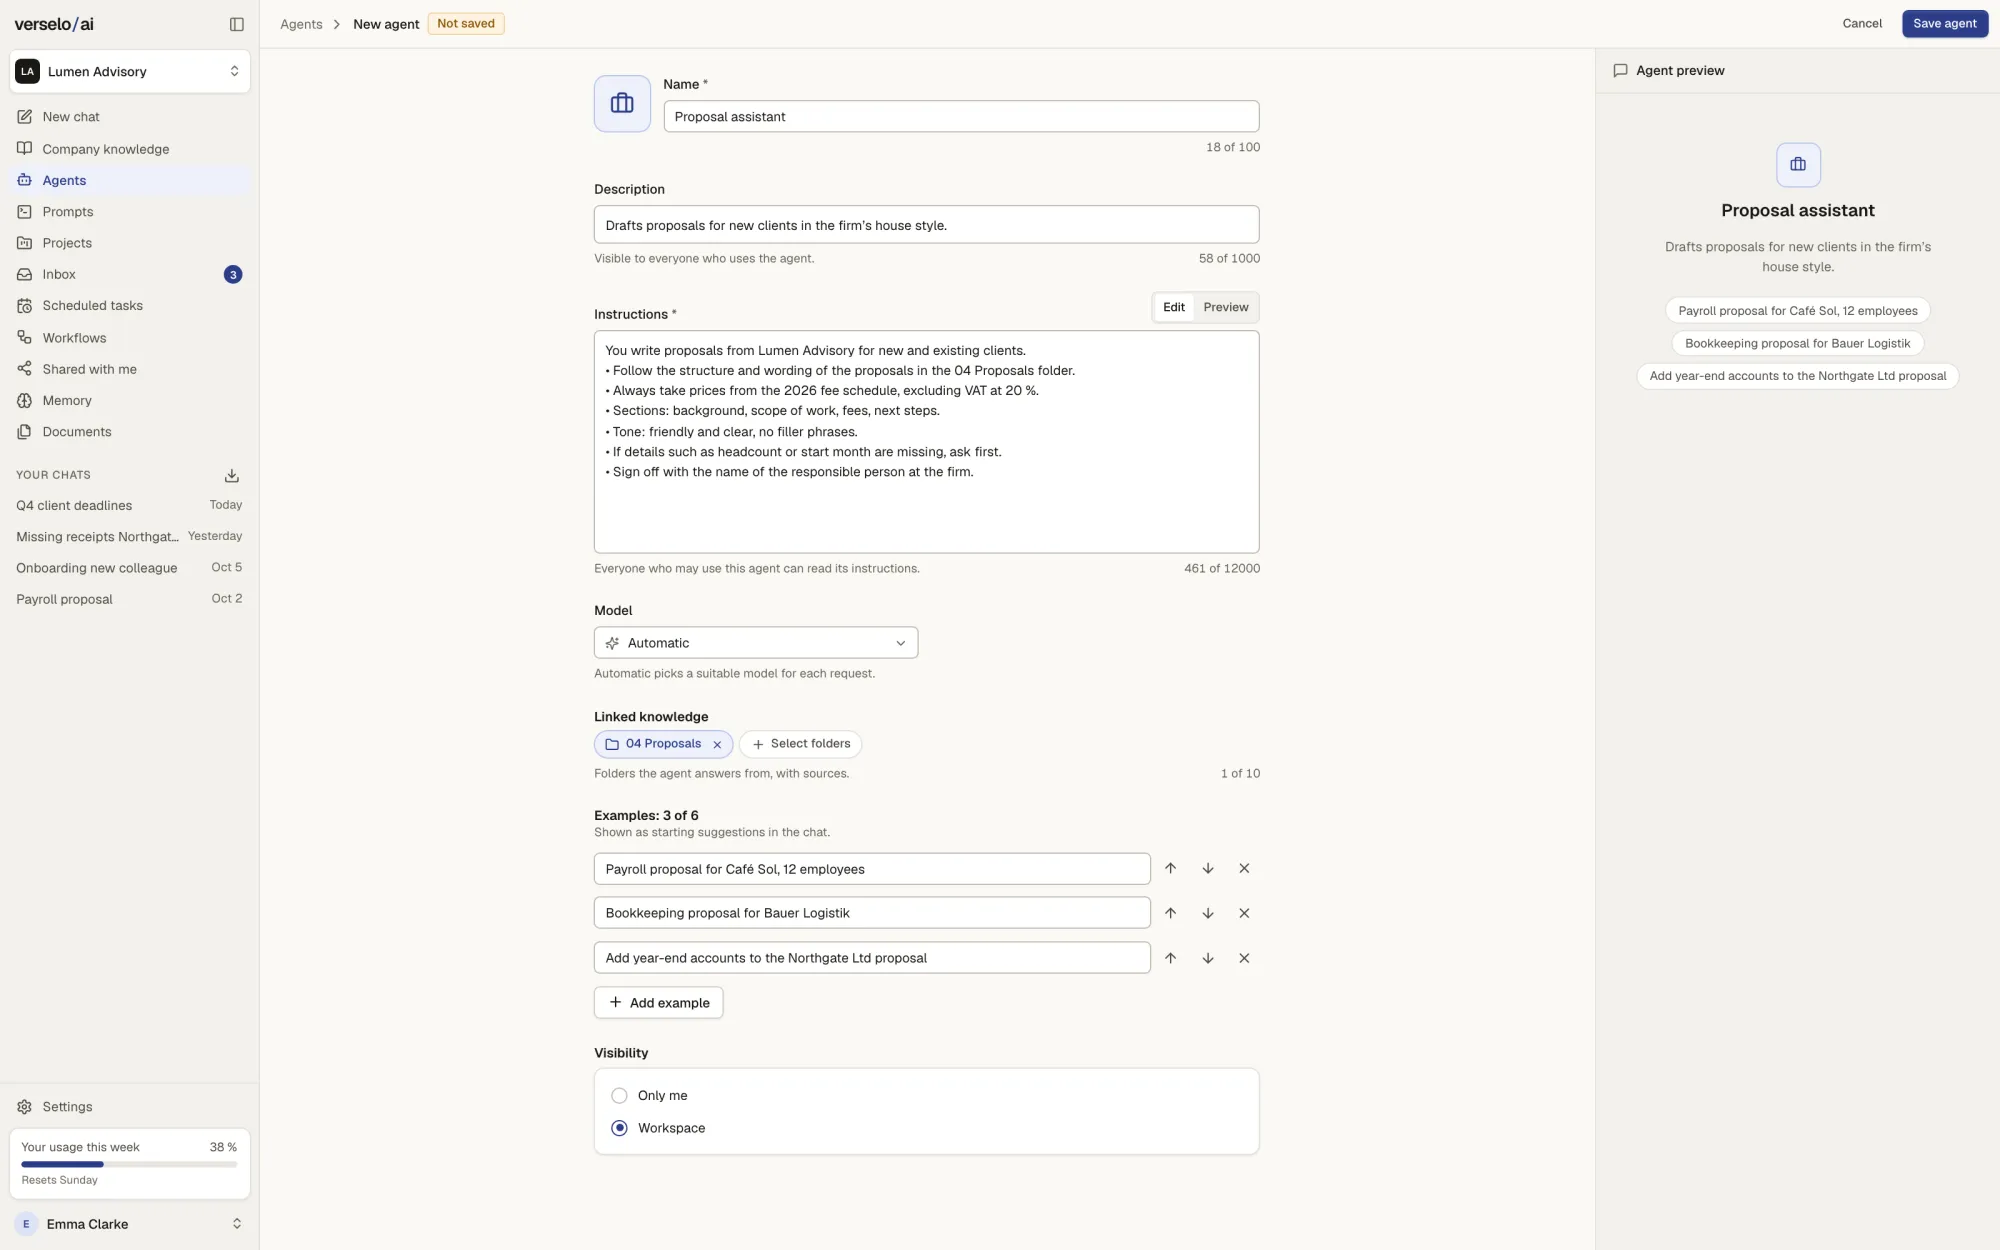The image size is (2000, 1250).
Task: Expand the Lumen Advisory workspace switcher
Action: click(130, 72)
